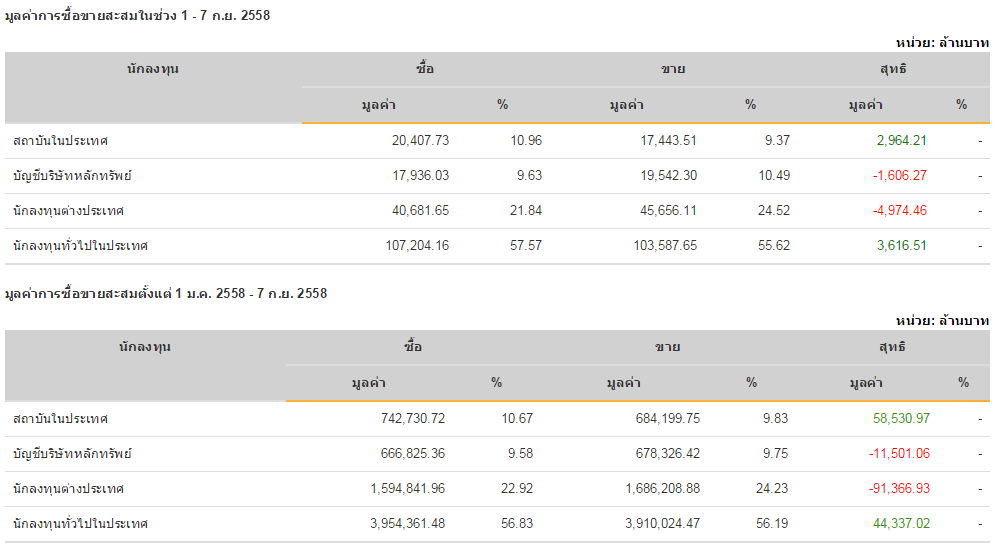Screen dimensions: 1008x552
Task: Select the 3,616.51 net value cell
Action: click(x=898, y=245)
